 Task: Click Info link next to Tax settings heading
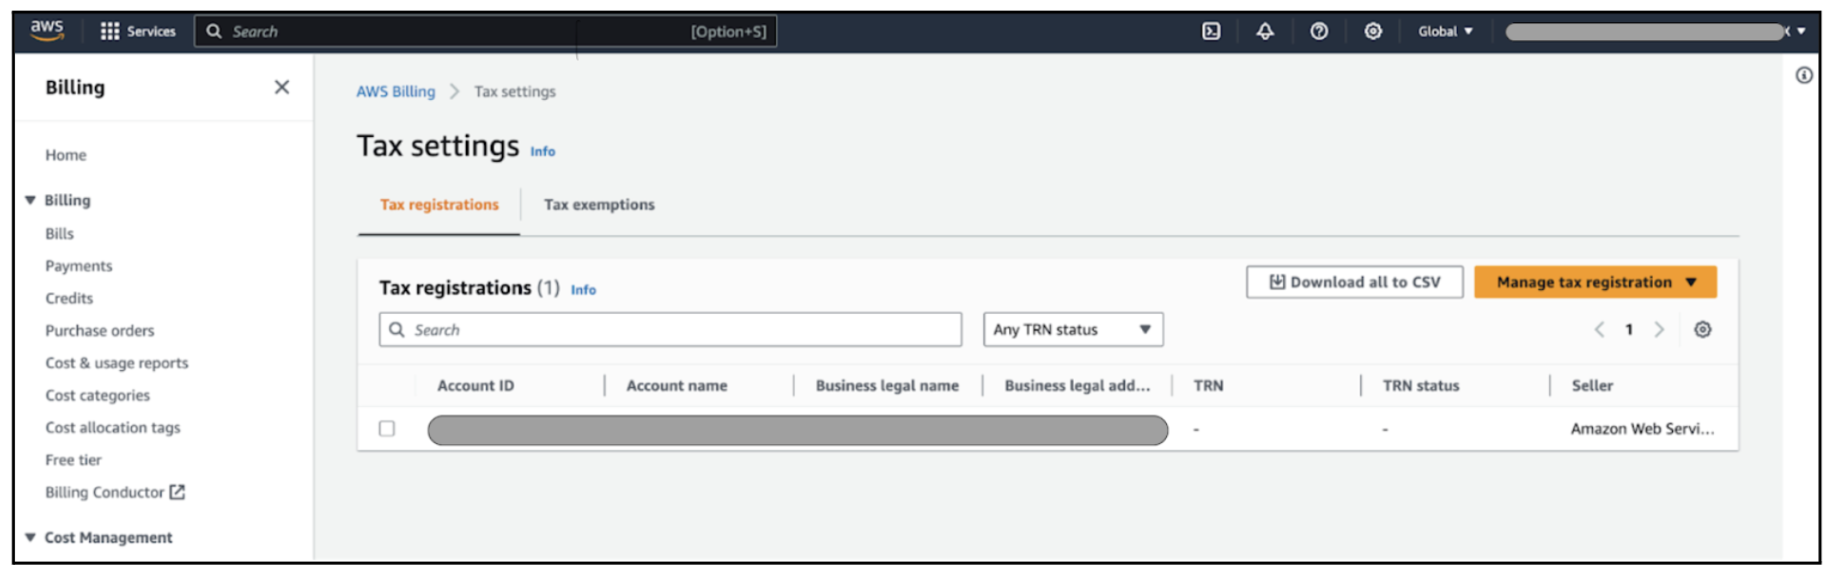543,151
